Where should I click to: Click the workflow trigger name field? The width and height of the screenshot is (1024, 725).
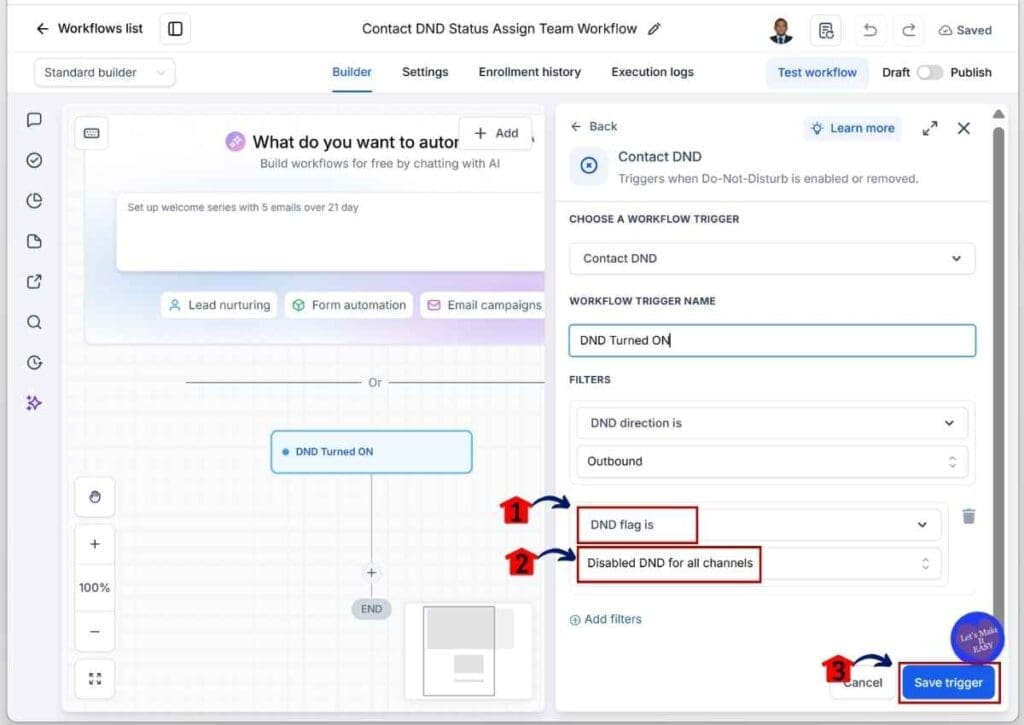pos(772,340)
